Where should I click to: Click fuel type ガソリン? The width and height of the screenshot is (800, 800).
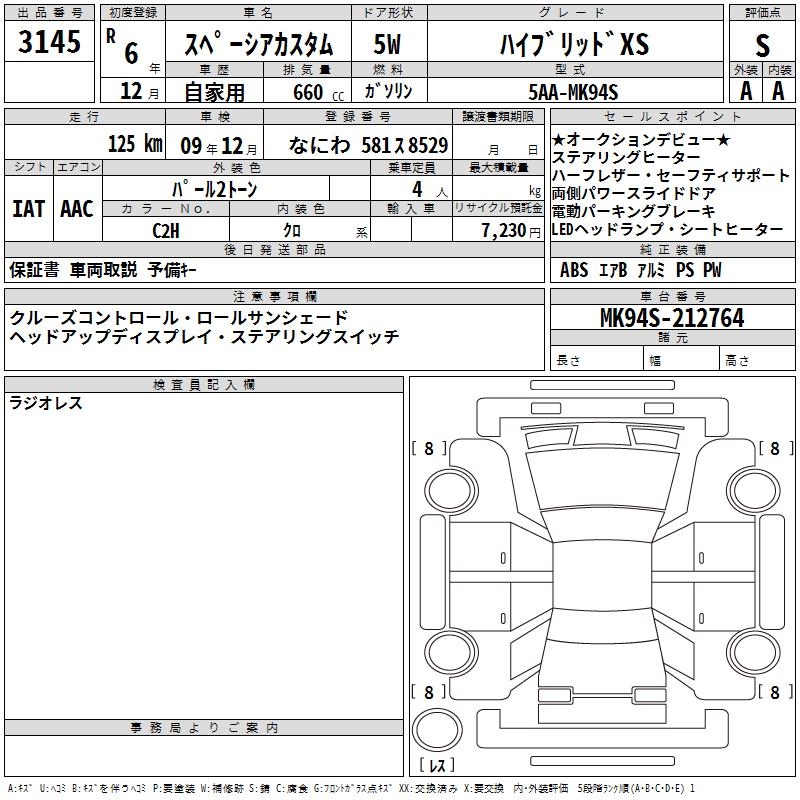click(388, 91)
